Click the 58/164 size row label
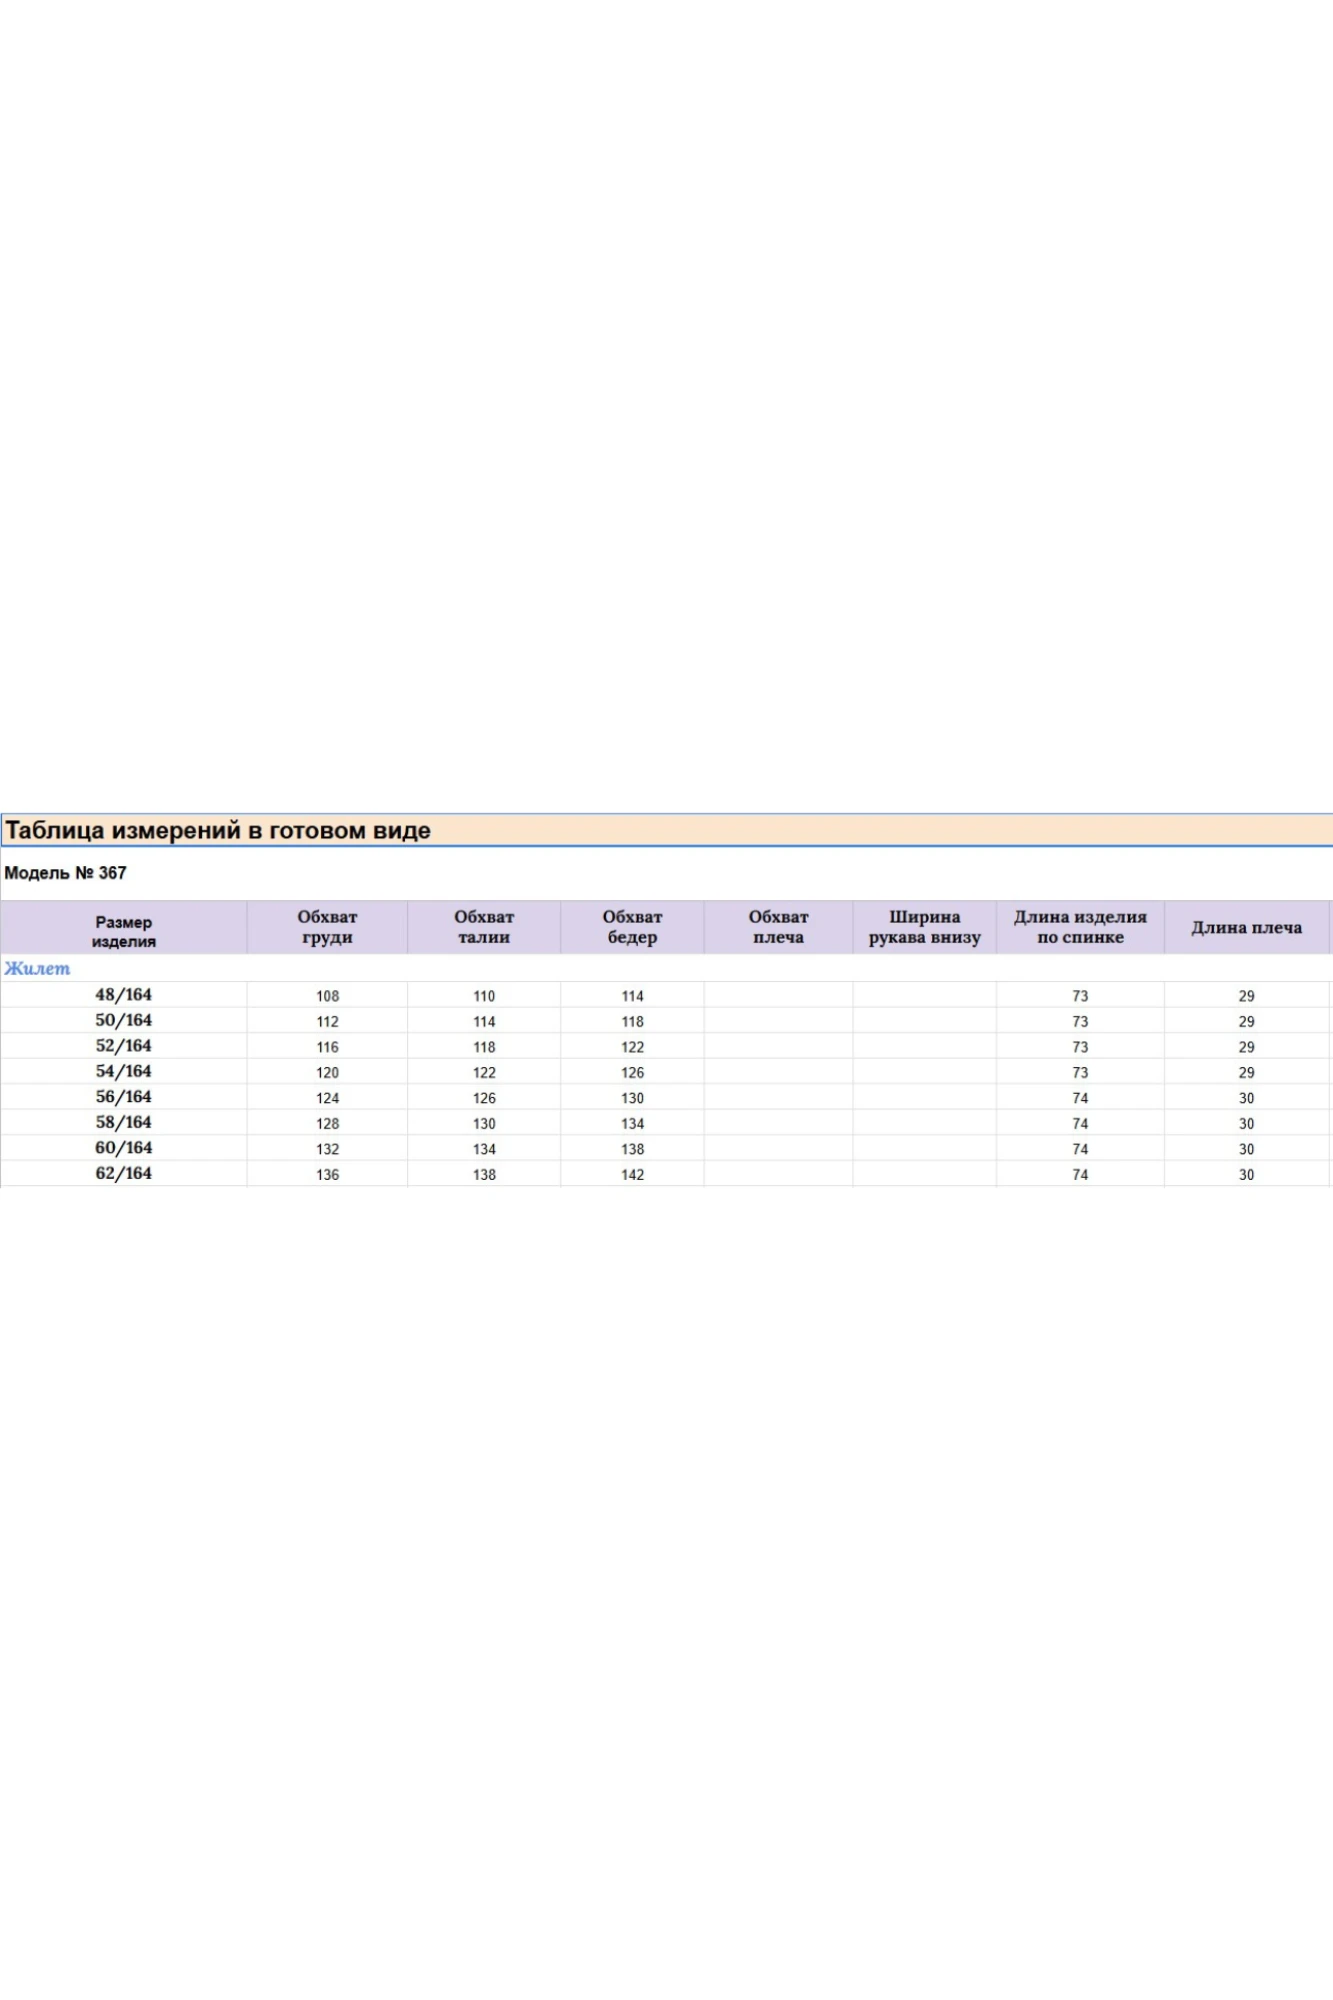Viewport: 1333px width, 2000px height. coord(124,1123)
